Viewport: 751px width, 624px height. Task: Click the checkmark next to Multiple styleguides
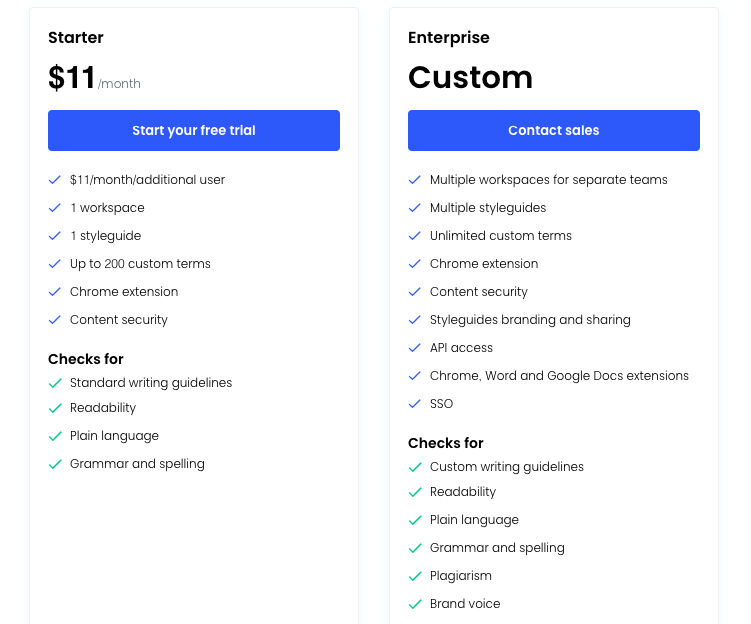click(414, 208)
